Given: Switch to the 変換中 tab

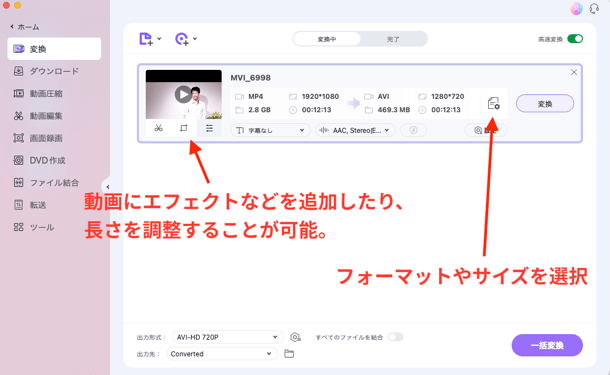Looking at the screenshot, I should pyautogui.click(x=327, y=39).
